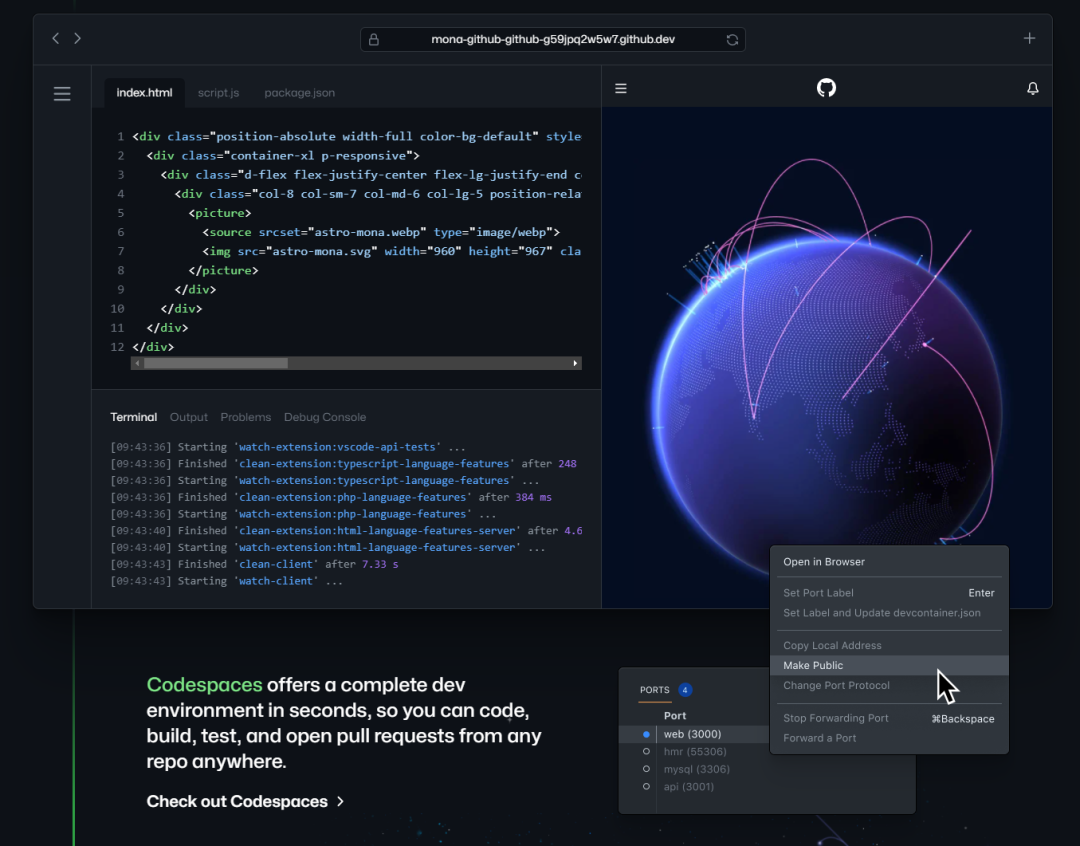Switch to the script.js tab

(x=218, y=92)
